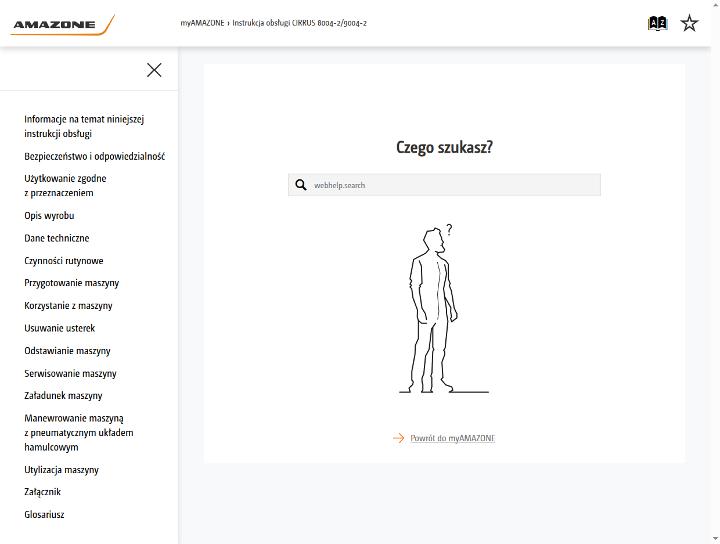Viewport: 720px width, 544px height.
Task: Click the magnifying glass search icon
Action: pos(301,185)
